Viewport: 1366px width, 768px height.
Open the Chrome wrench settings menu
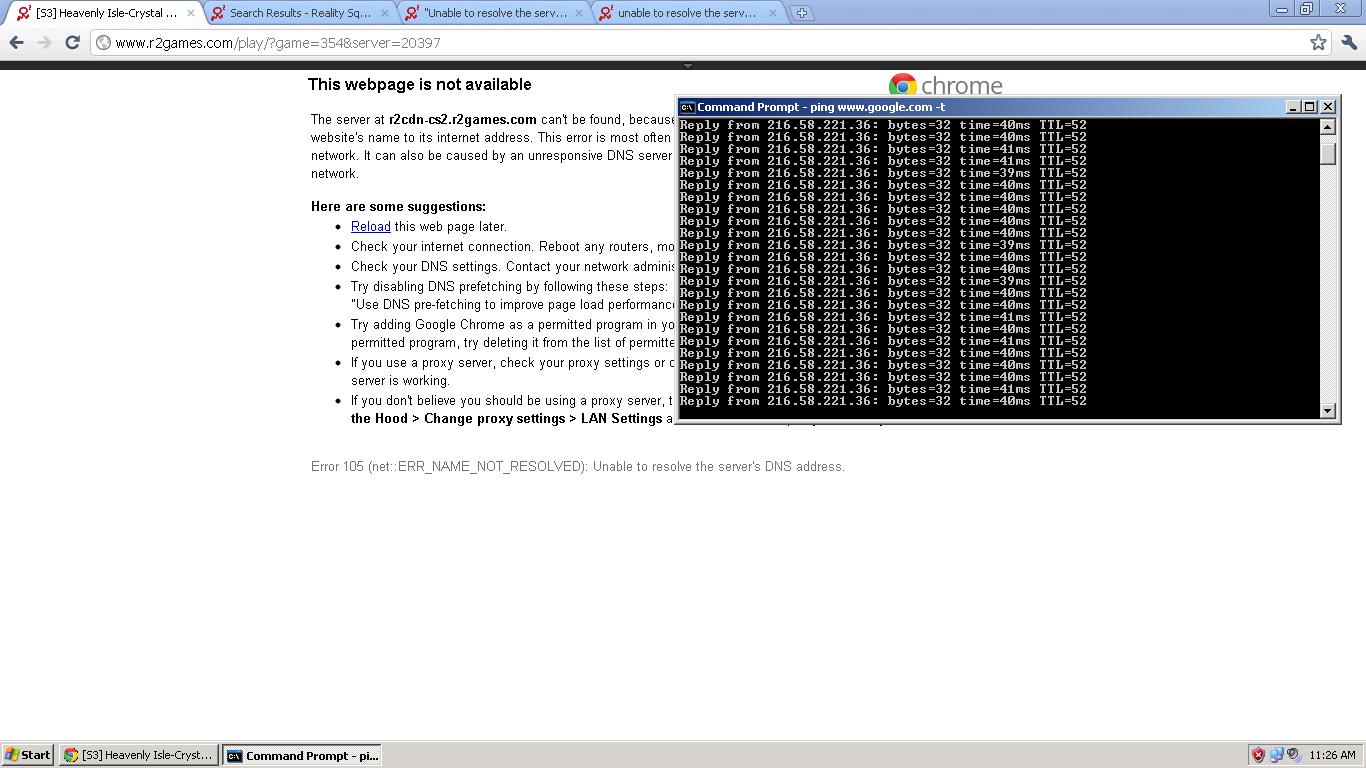pyautogui.click(x=1349, y=42)
